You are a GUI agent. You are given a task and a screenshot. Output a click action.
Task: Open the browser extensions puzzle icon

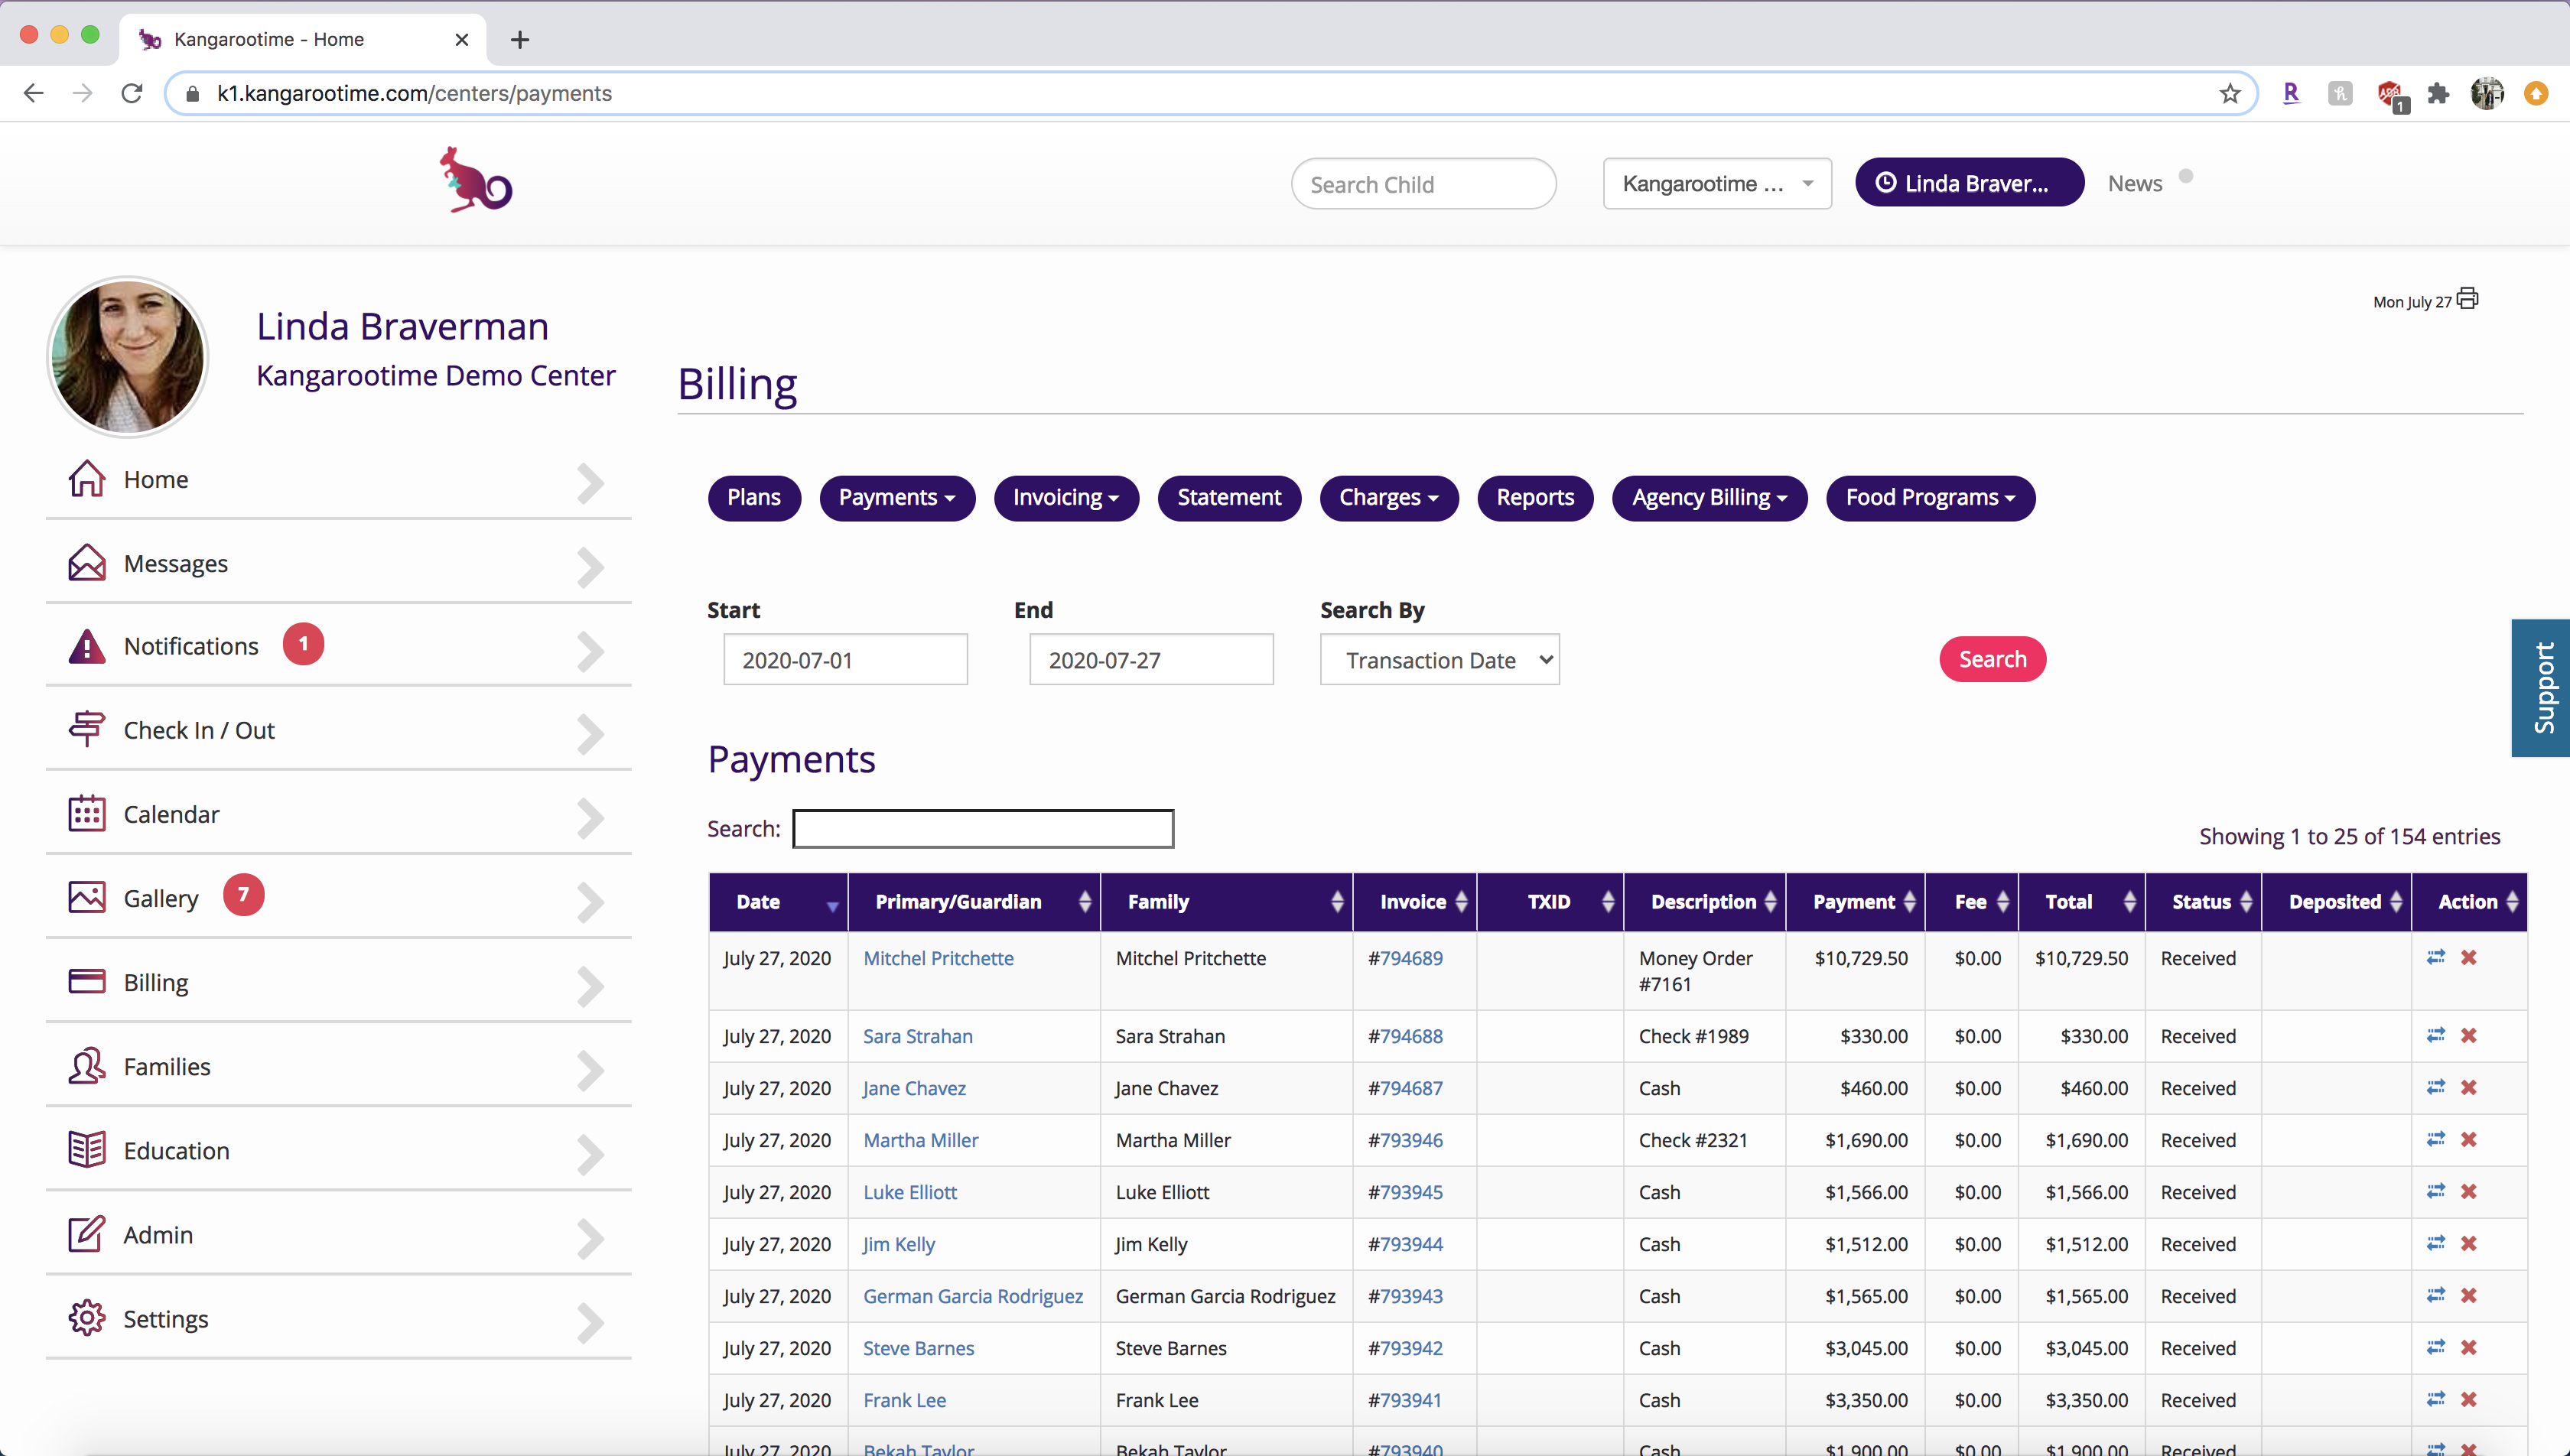click(2438, 94)
